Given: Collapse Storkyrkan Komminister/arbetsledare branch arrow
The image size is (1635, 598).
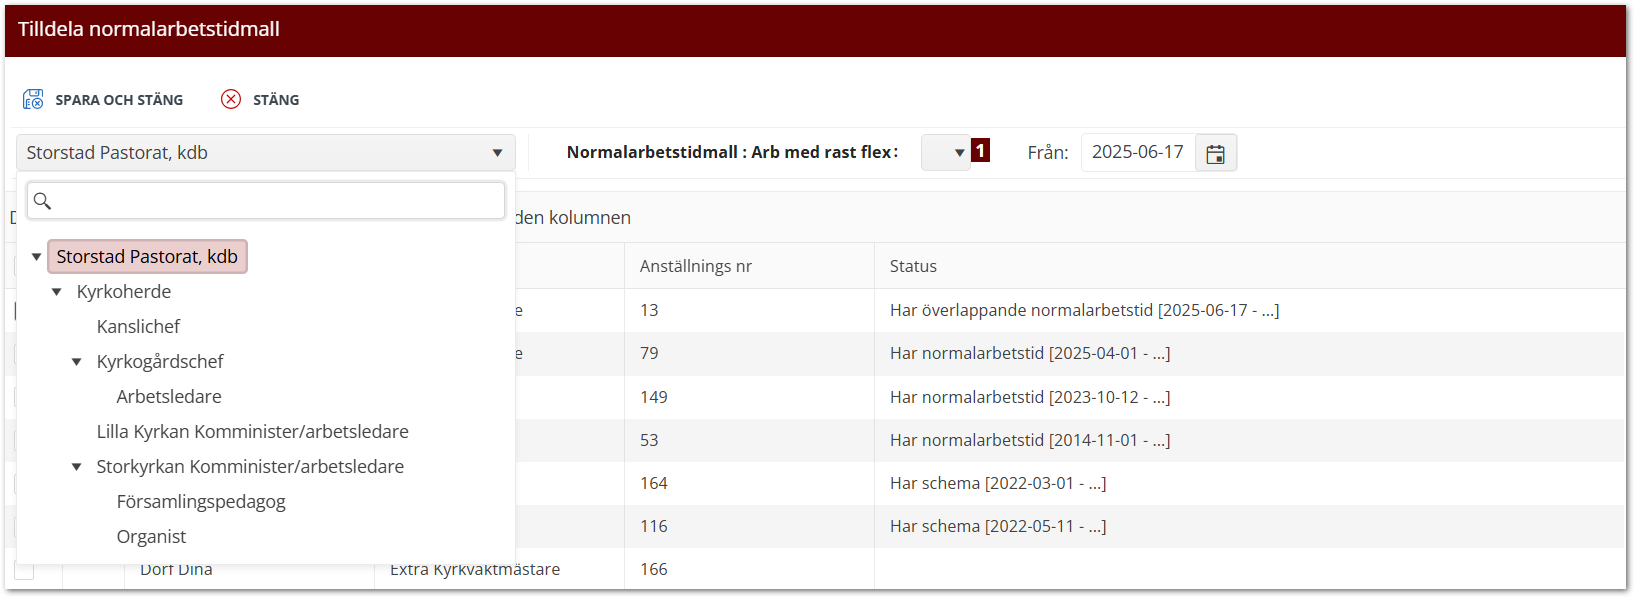Looking at the screenshot, I should (77, 467).
